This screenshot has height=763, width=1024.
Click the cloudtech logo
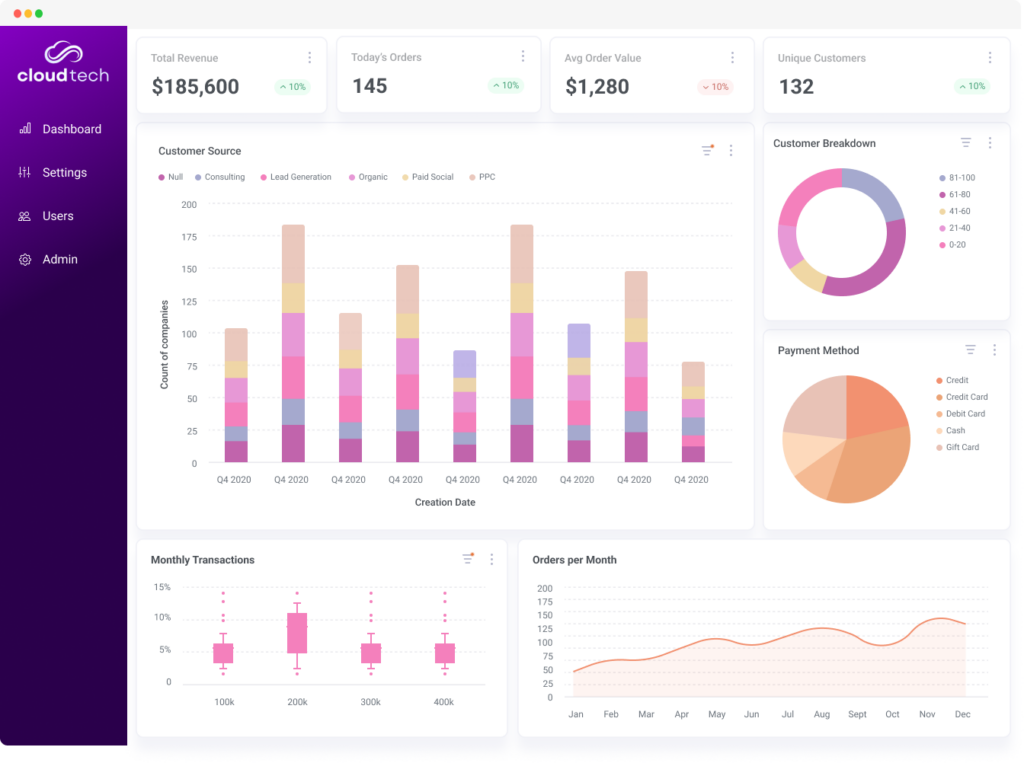point(63,63)
